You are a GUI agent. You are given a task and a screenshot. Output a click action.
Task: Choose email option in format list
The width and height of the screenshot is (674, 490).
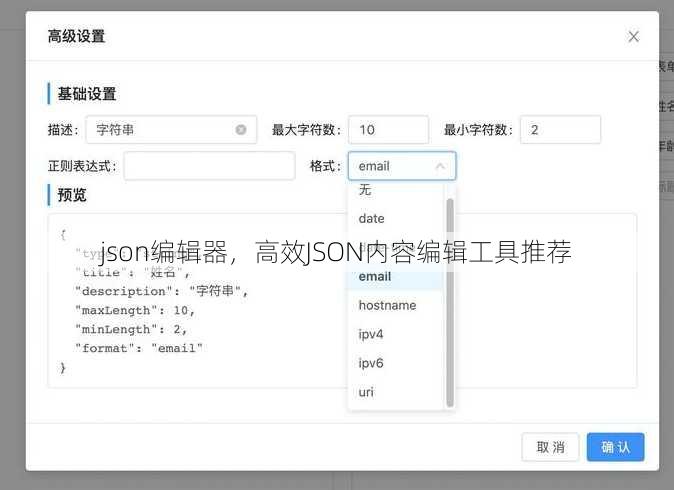pos(395,276)
